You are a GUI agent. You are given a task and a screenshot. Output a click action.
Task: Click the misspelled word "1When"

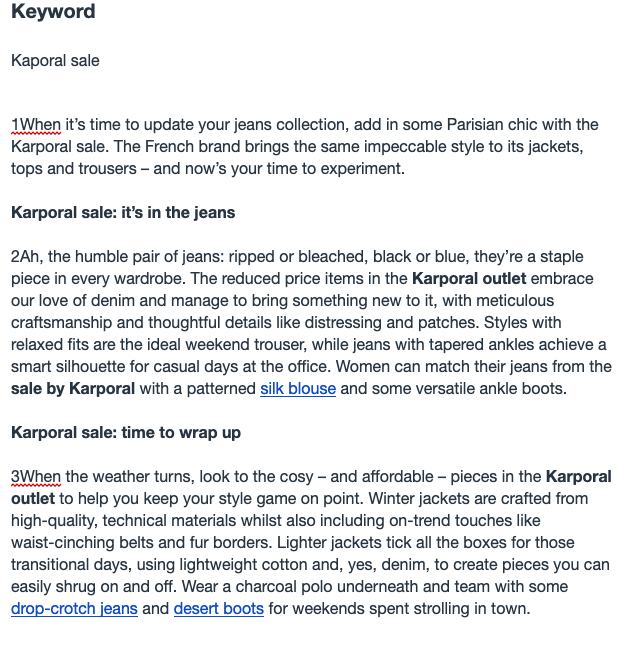click(36, 125)
